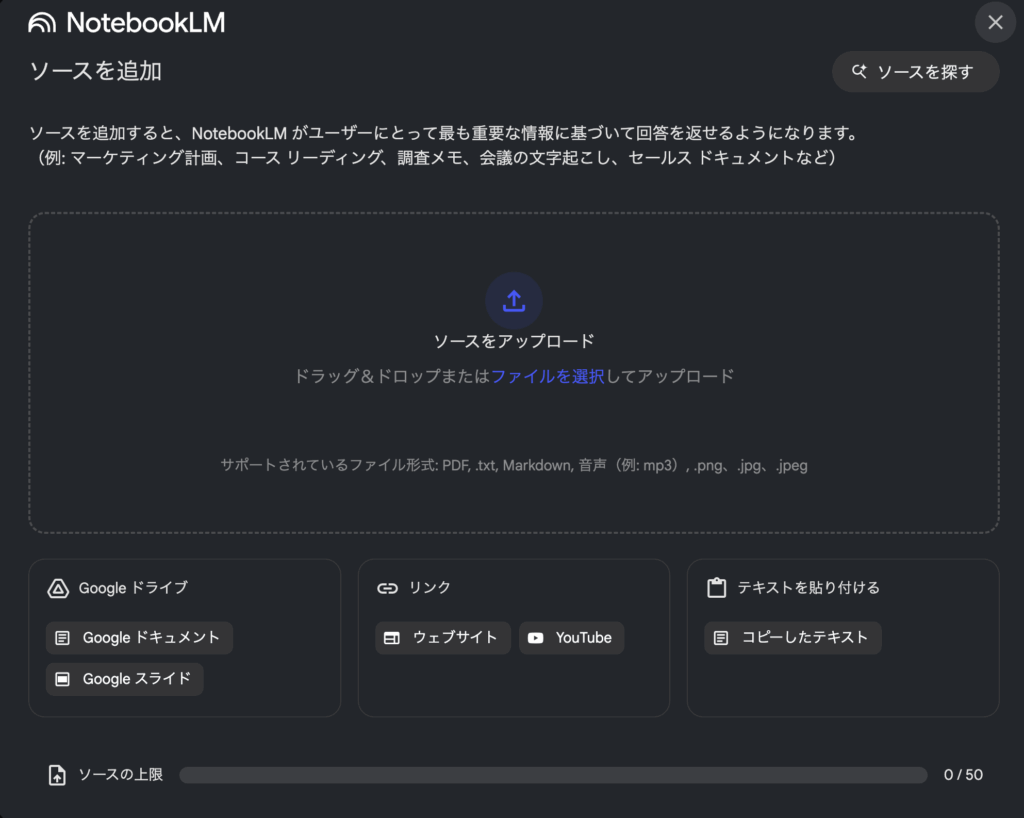Click the source limit file icon

coord(57,775)
